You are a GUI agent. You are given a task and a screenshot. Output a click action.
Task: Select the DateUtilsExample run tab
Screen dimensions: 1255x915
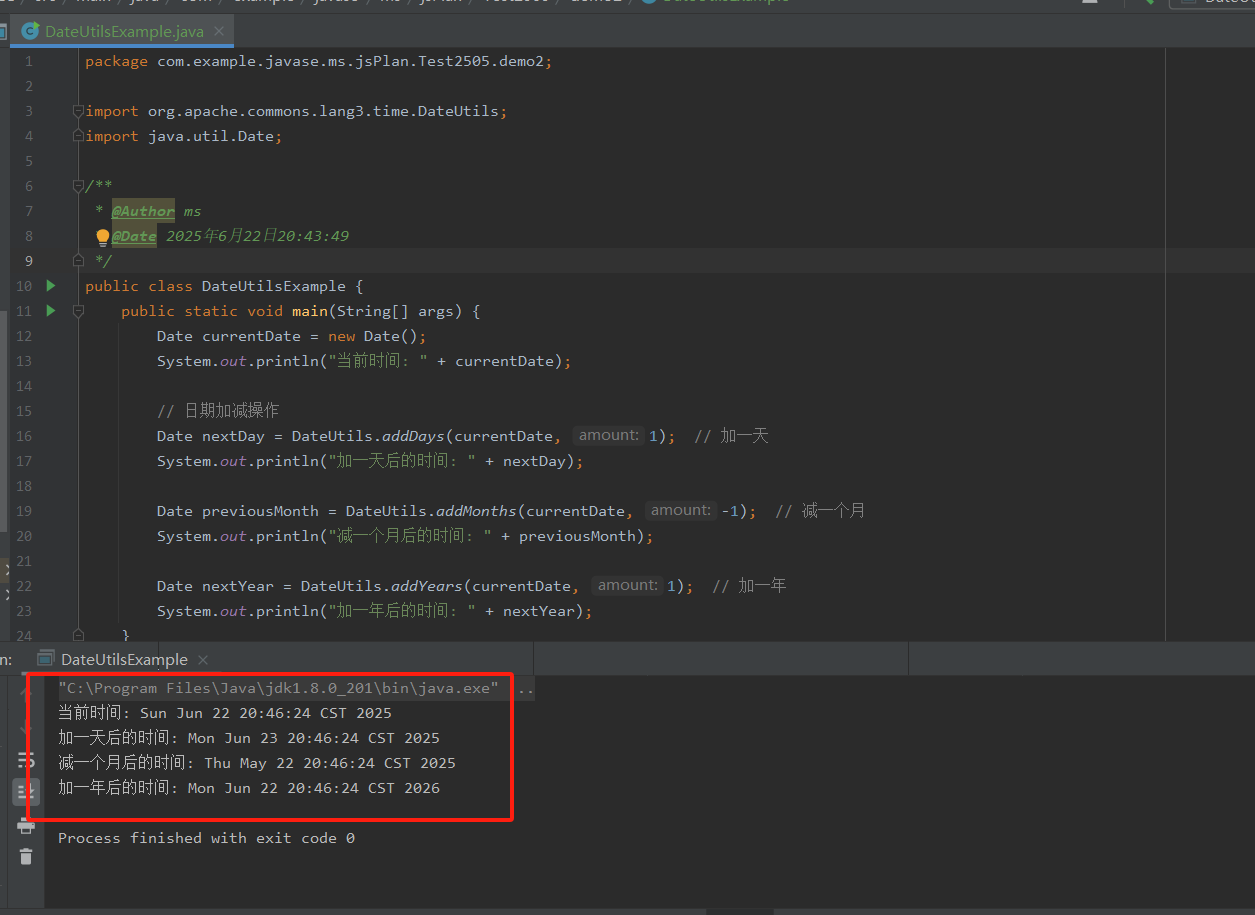tap(124, 659)
